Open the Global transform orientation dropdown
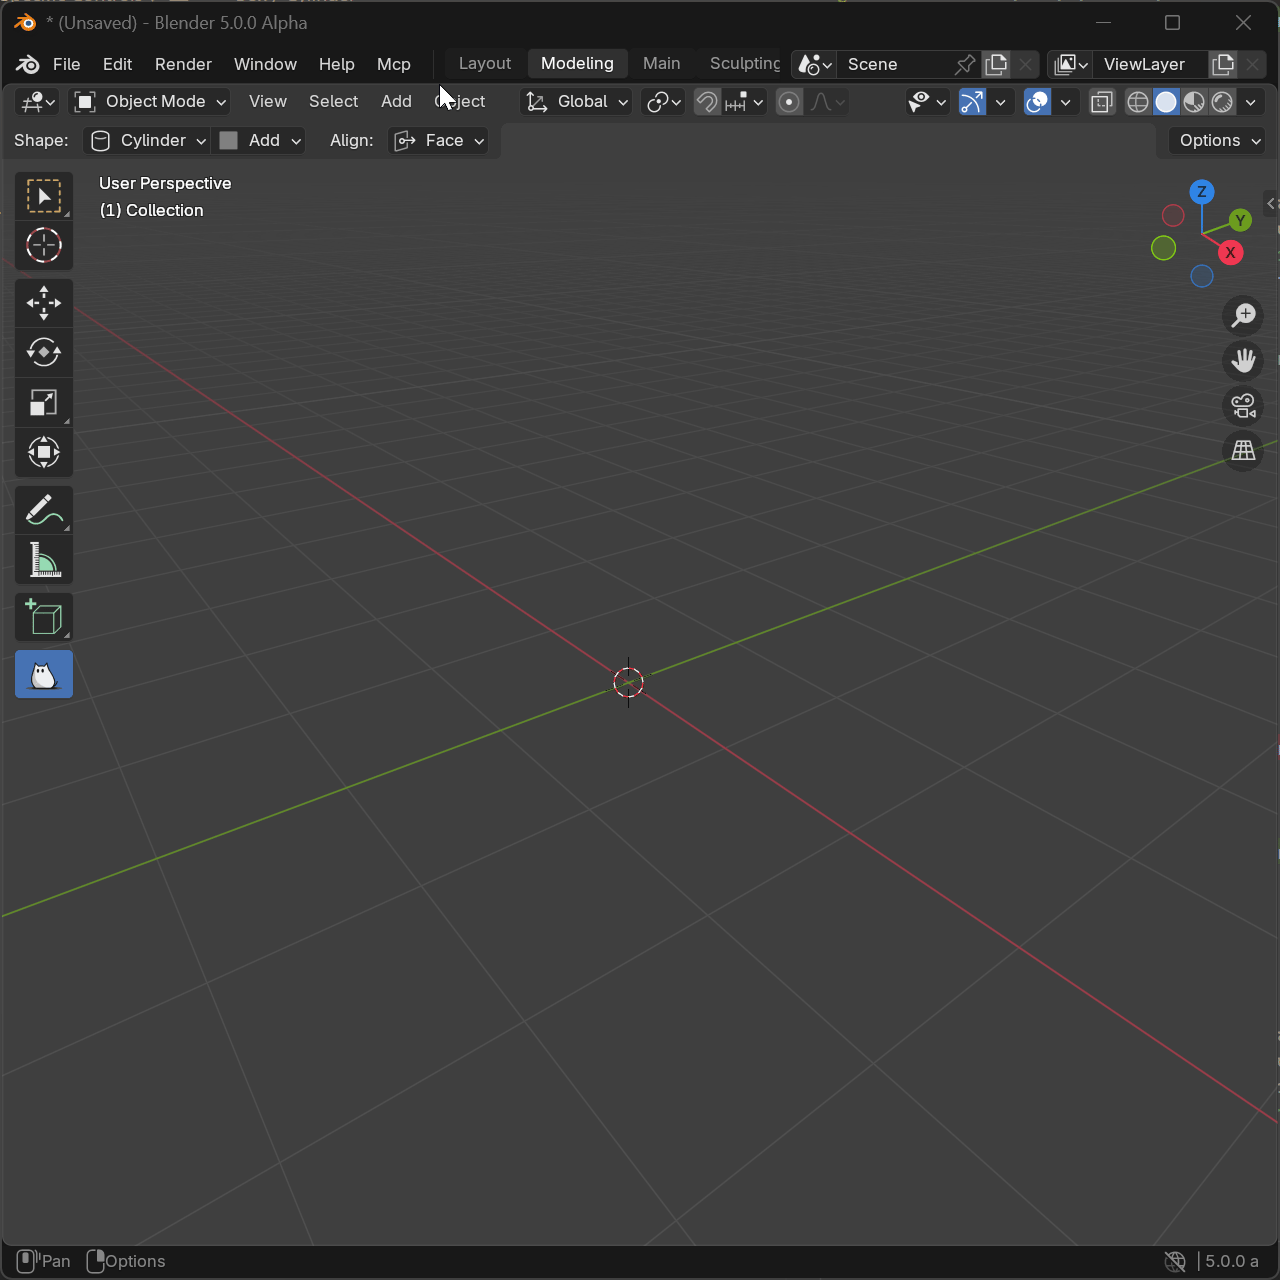1280x1280 pixels. pyautogui.click(x=578, y=102)
